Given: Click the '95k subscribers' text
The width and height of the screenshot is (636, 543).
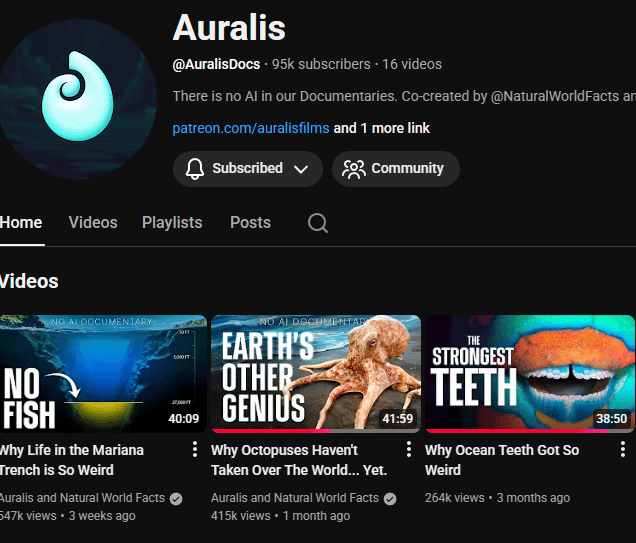Looking at the screenshot, I should pyautogui.click(x=321, y=64).
